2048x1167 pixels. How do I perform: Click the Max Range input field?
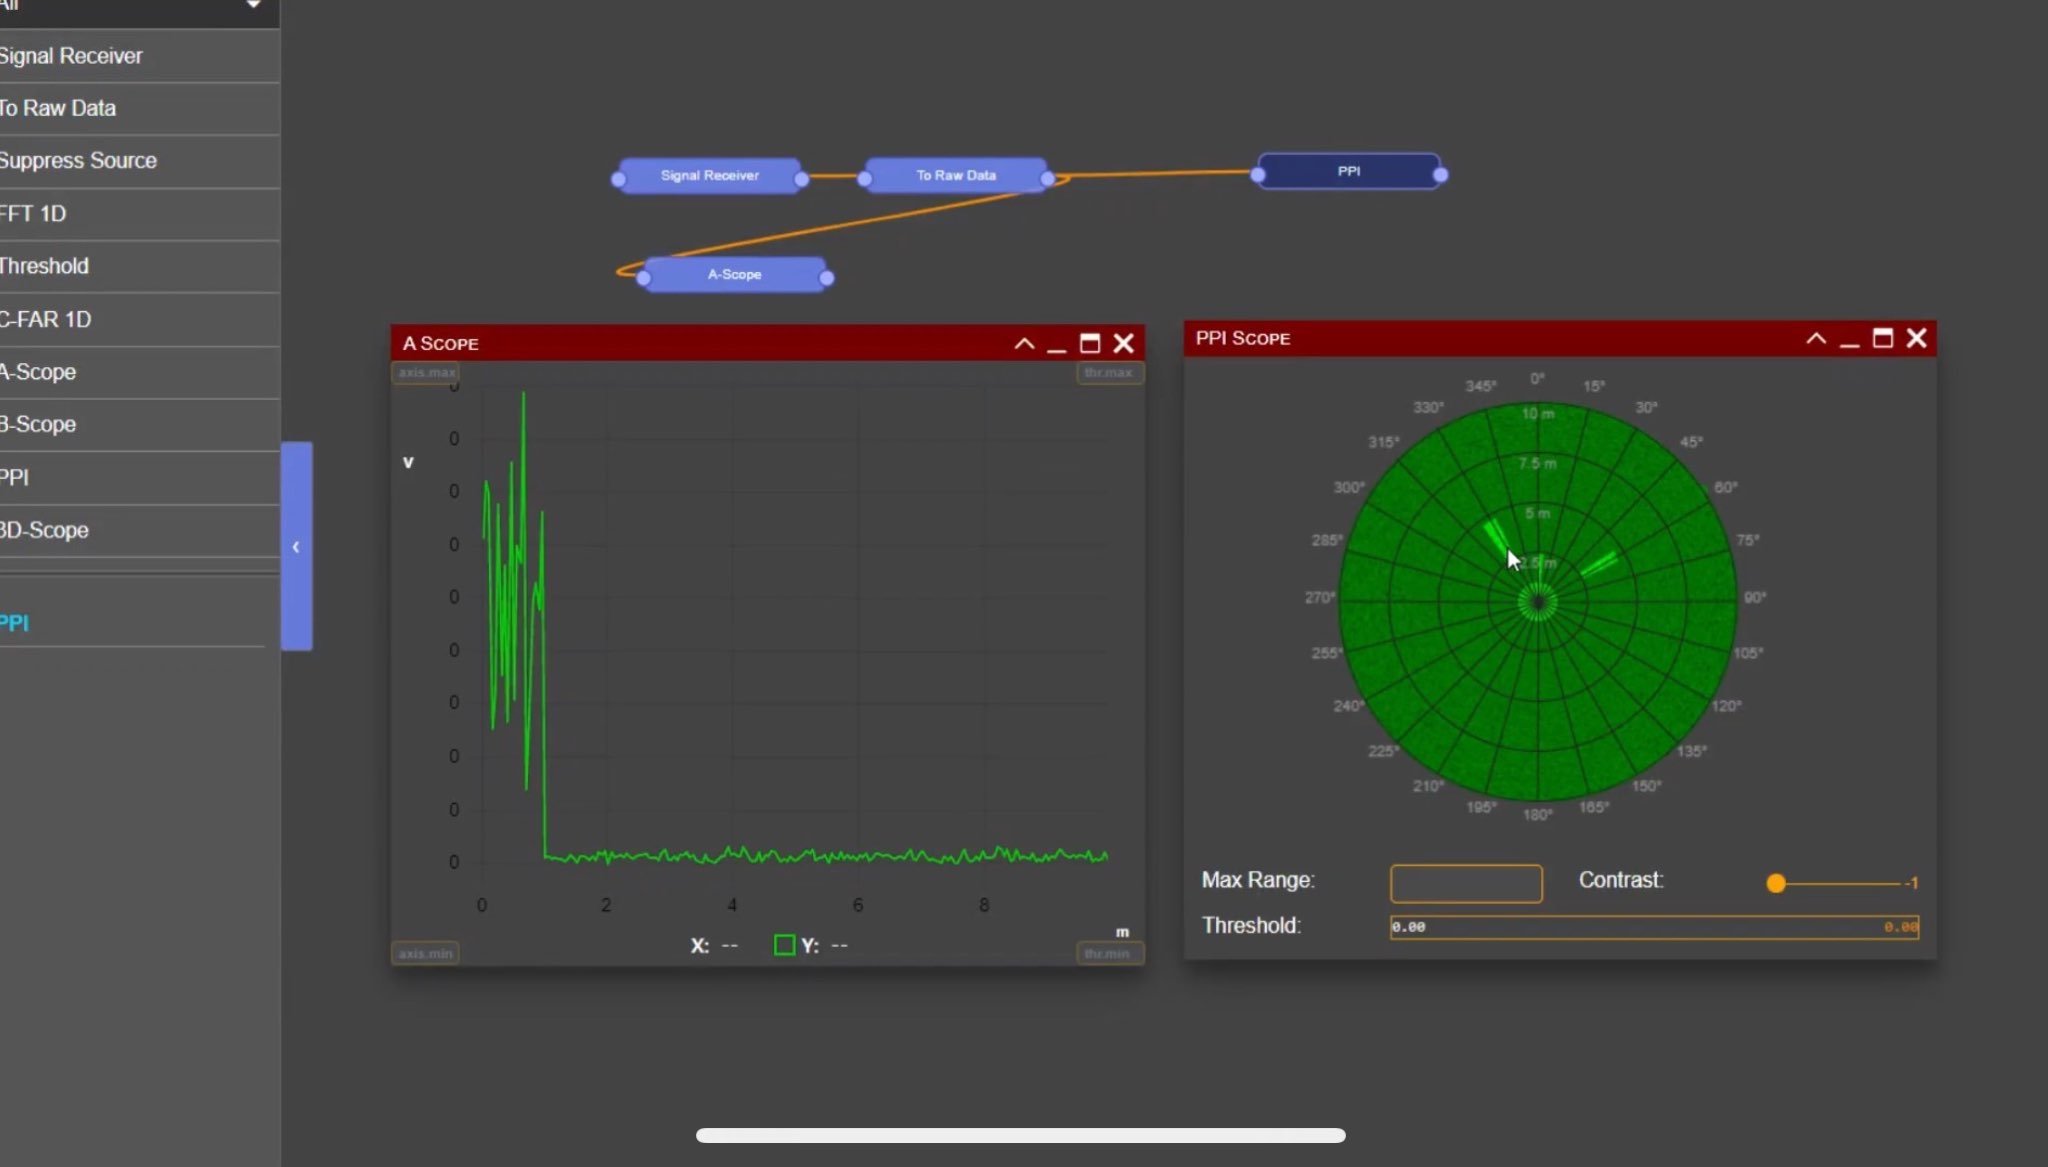[1464, 883]
